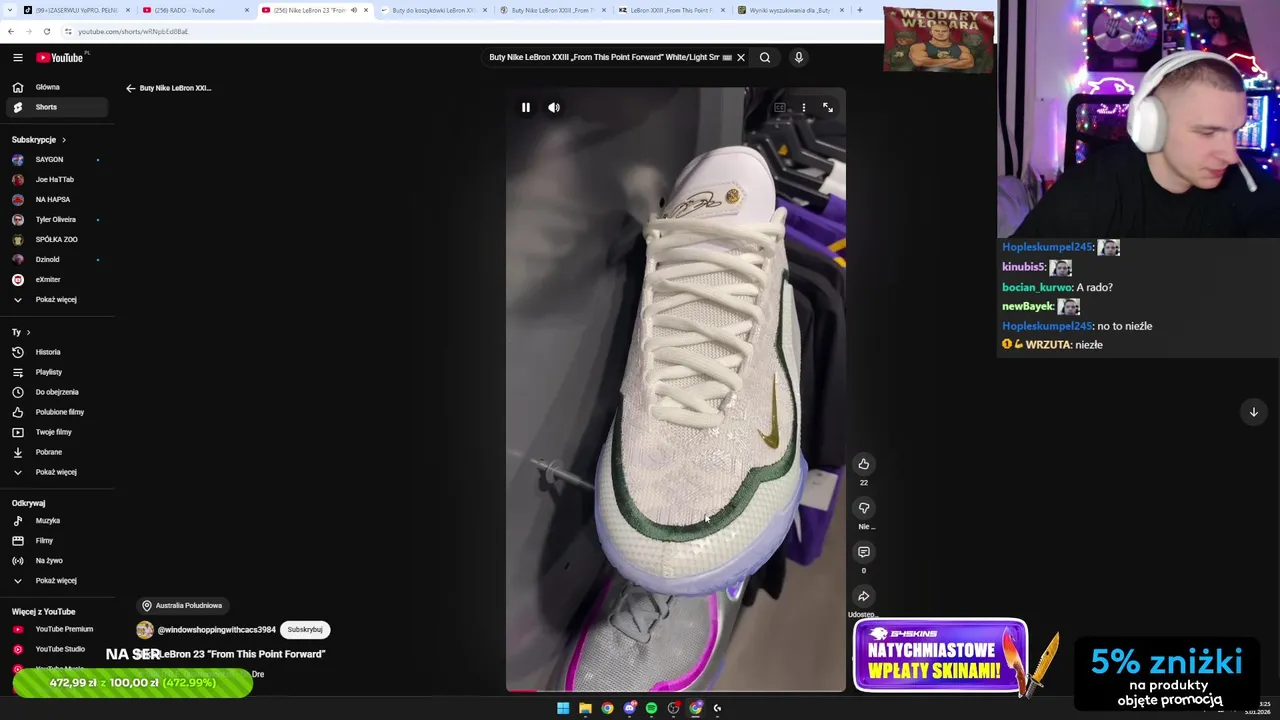Click the YouTube search input field
1280x720 pixels.
603,58
